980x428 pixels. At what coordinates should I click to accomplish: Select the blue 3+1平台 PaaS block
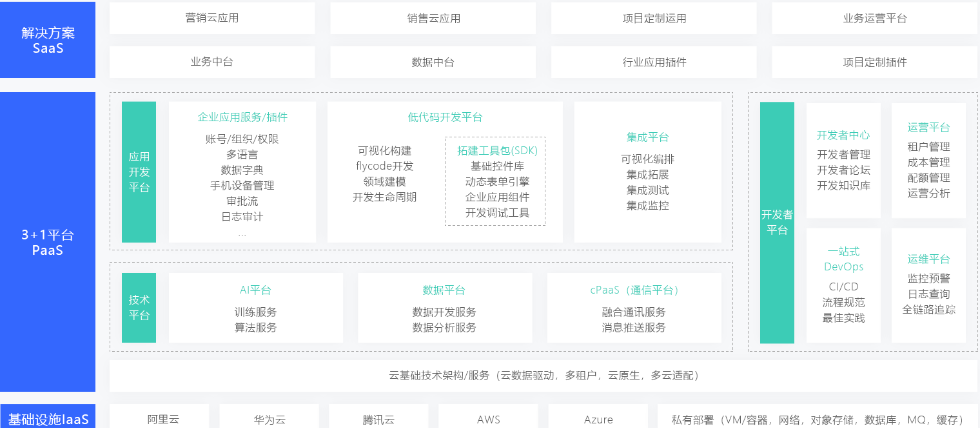47,242
